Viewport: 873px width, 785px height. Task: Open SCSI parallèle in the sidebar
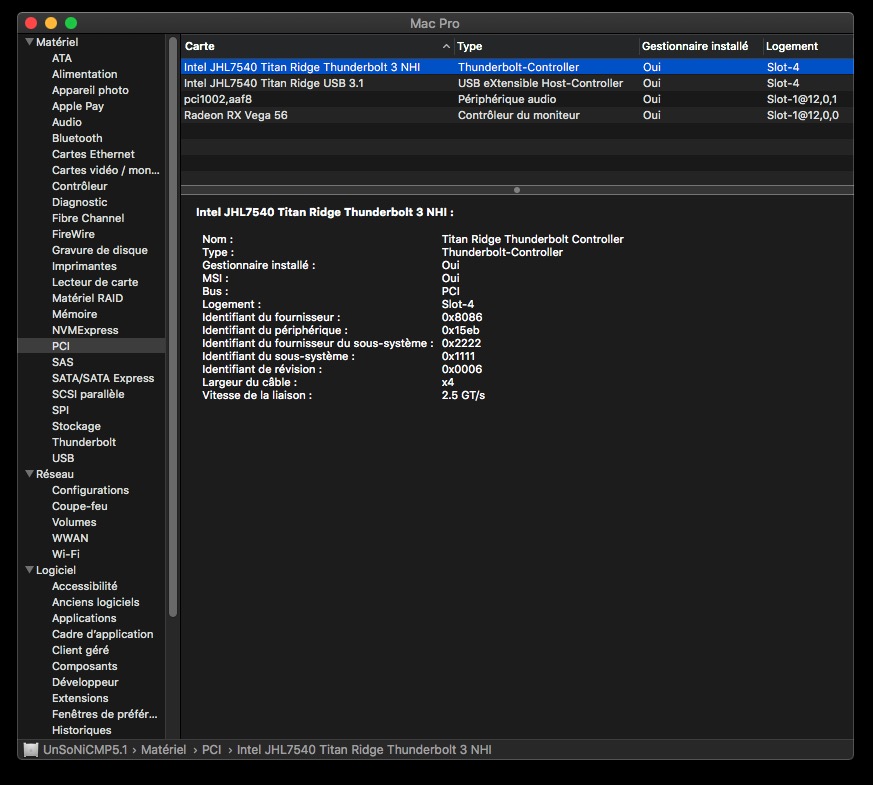[x=88, y=394]
